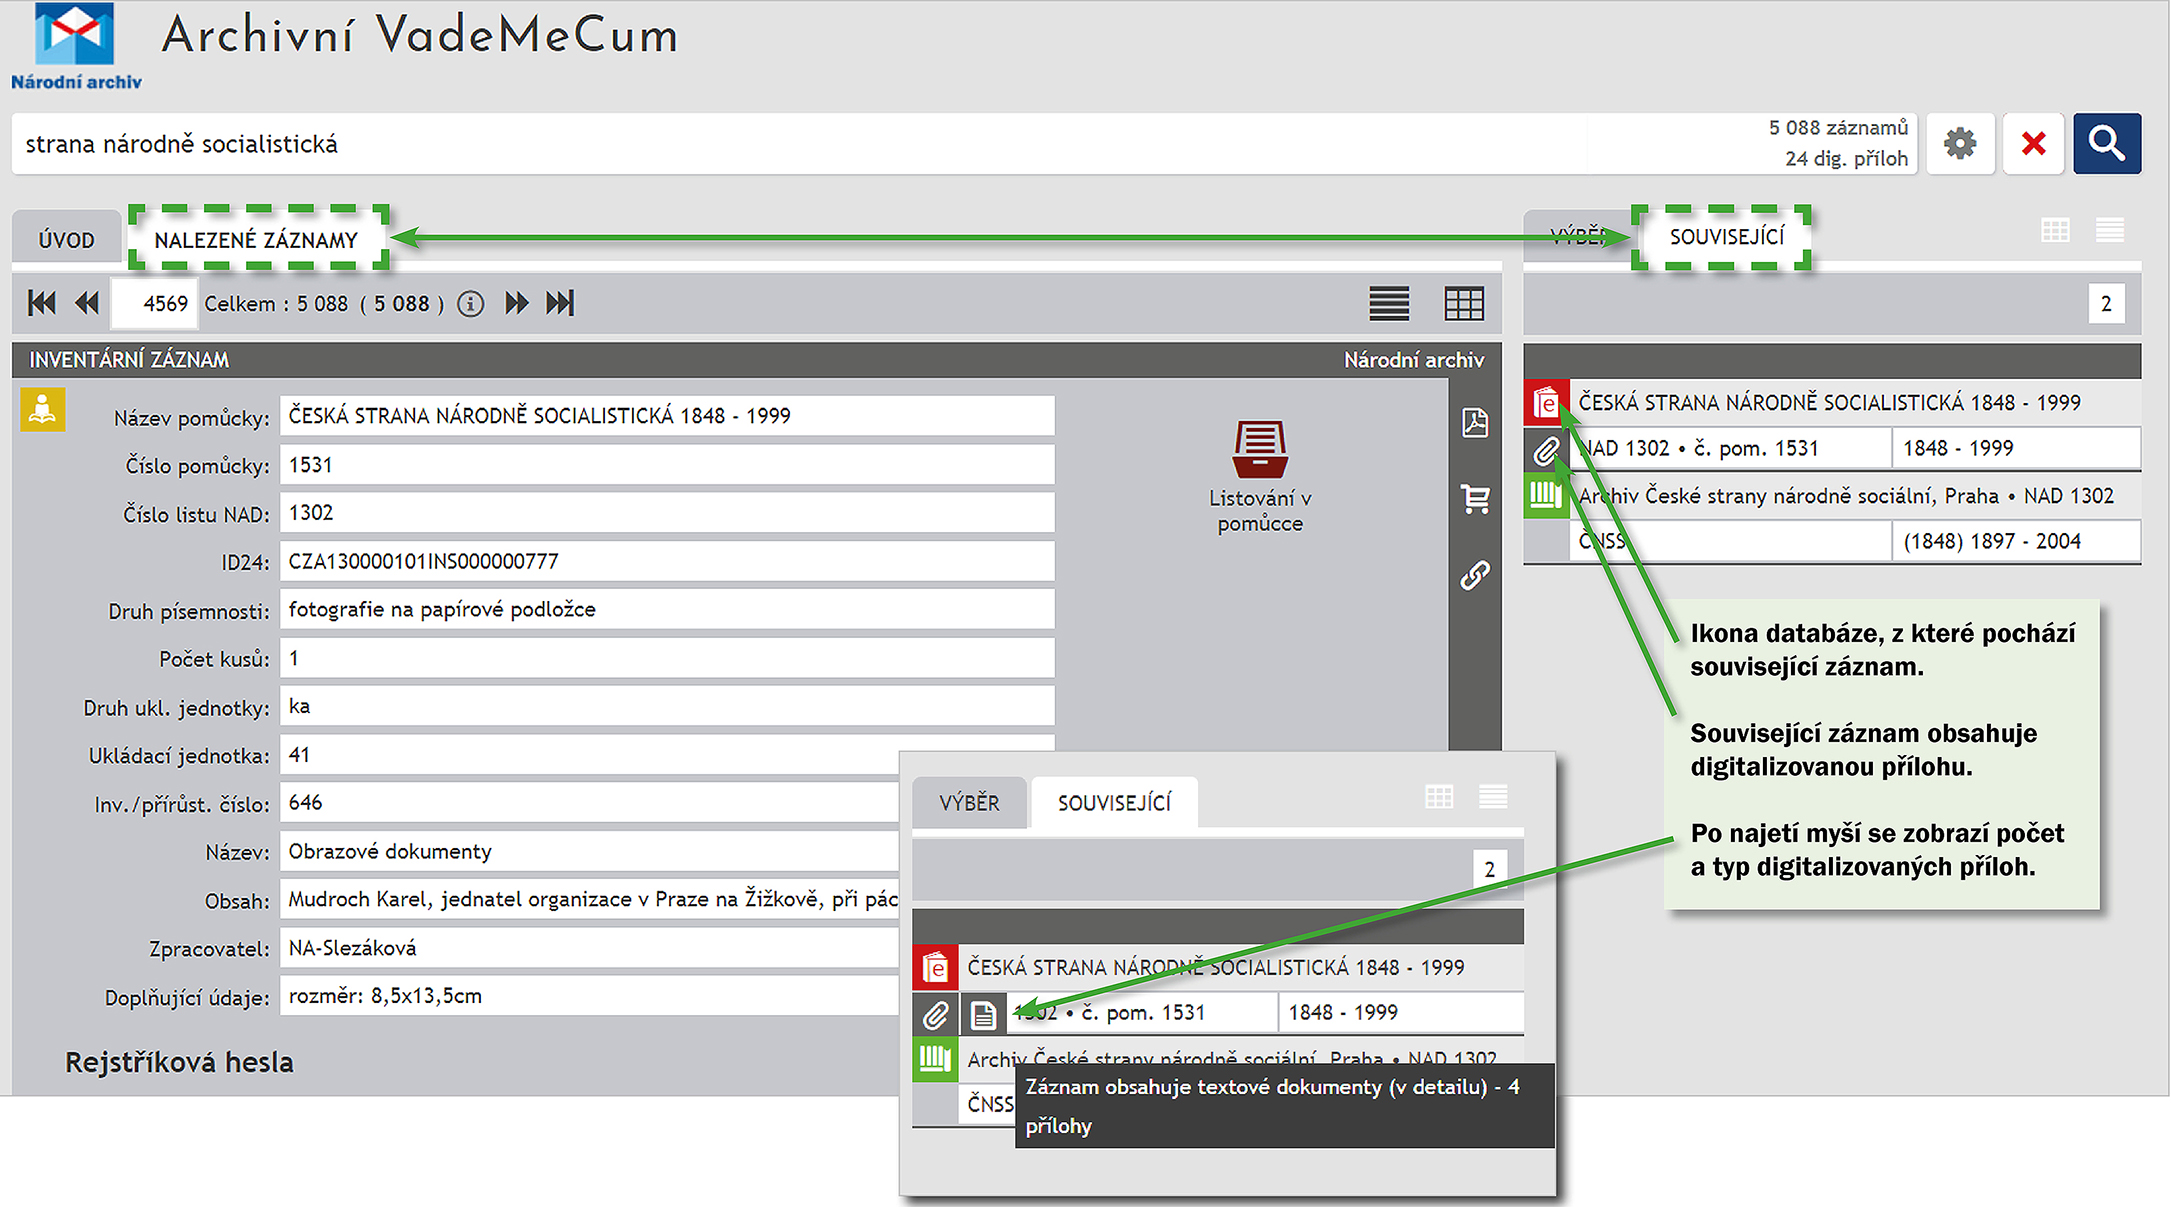Click ID24 value CZA130000101INS000000777
This screenshot has height=1207, width=2171.
667,561
